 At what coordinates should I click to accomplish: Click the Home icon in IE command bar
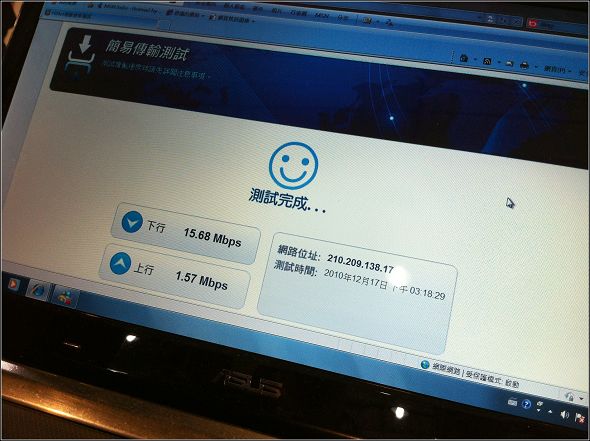[x=464, y=58]
